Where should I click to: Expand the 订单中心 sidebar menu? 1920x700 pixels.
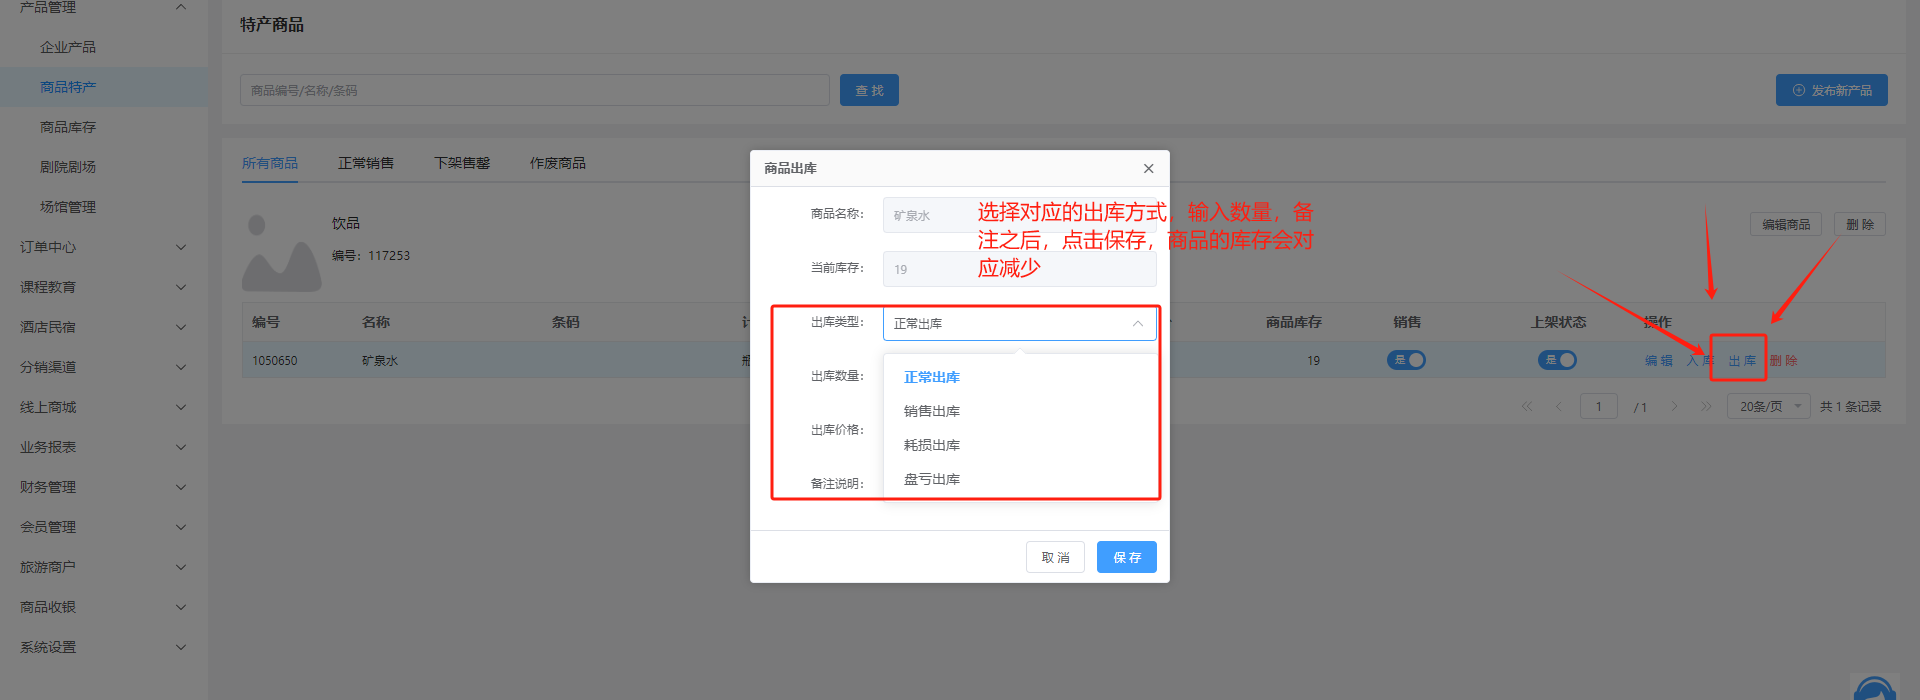coord(102,247)
